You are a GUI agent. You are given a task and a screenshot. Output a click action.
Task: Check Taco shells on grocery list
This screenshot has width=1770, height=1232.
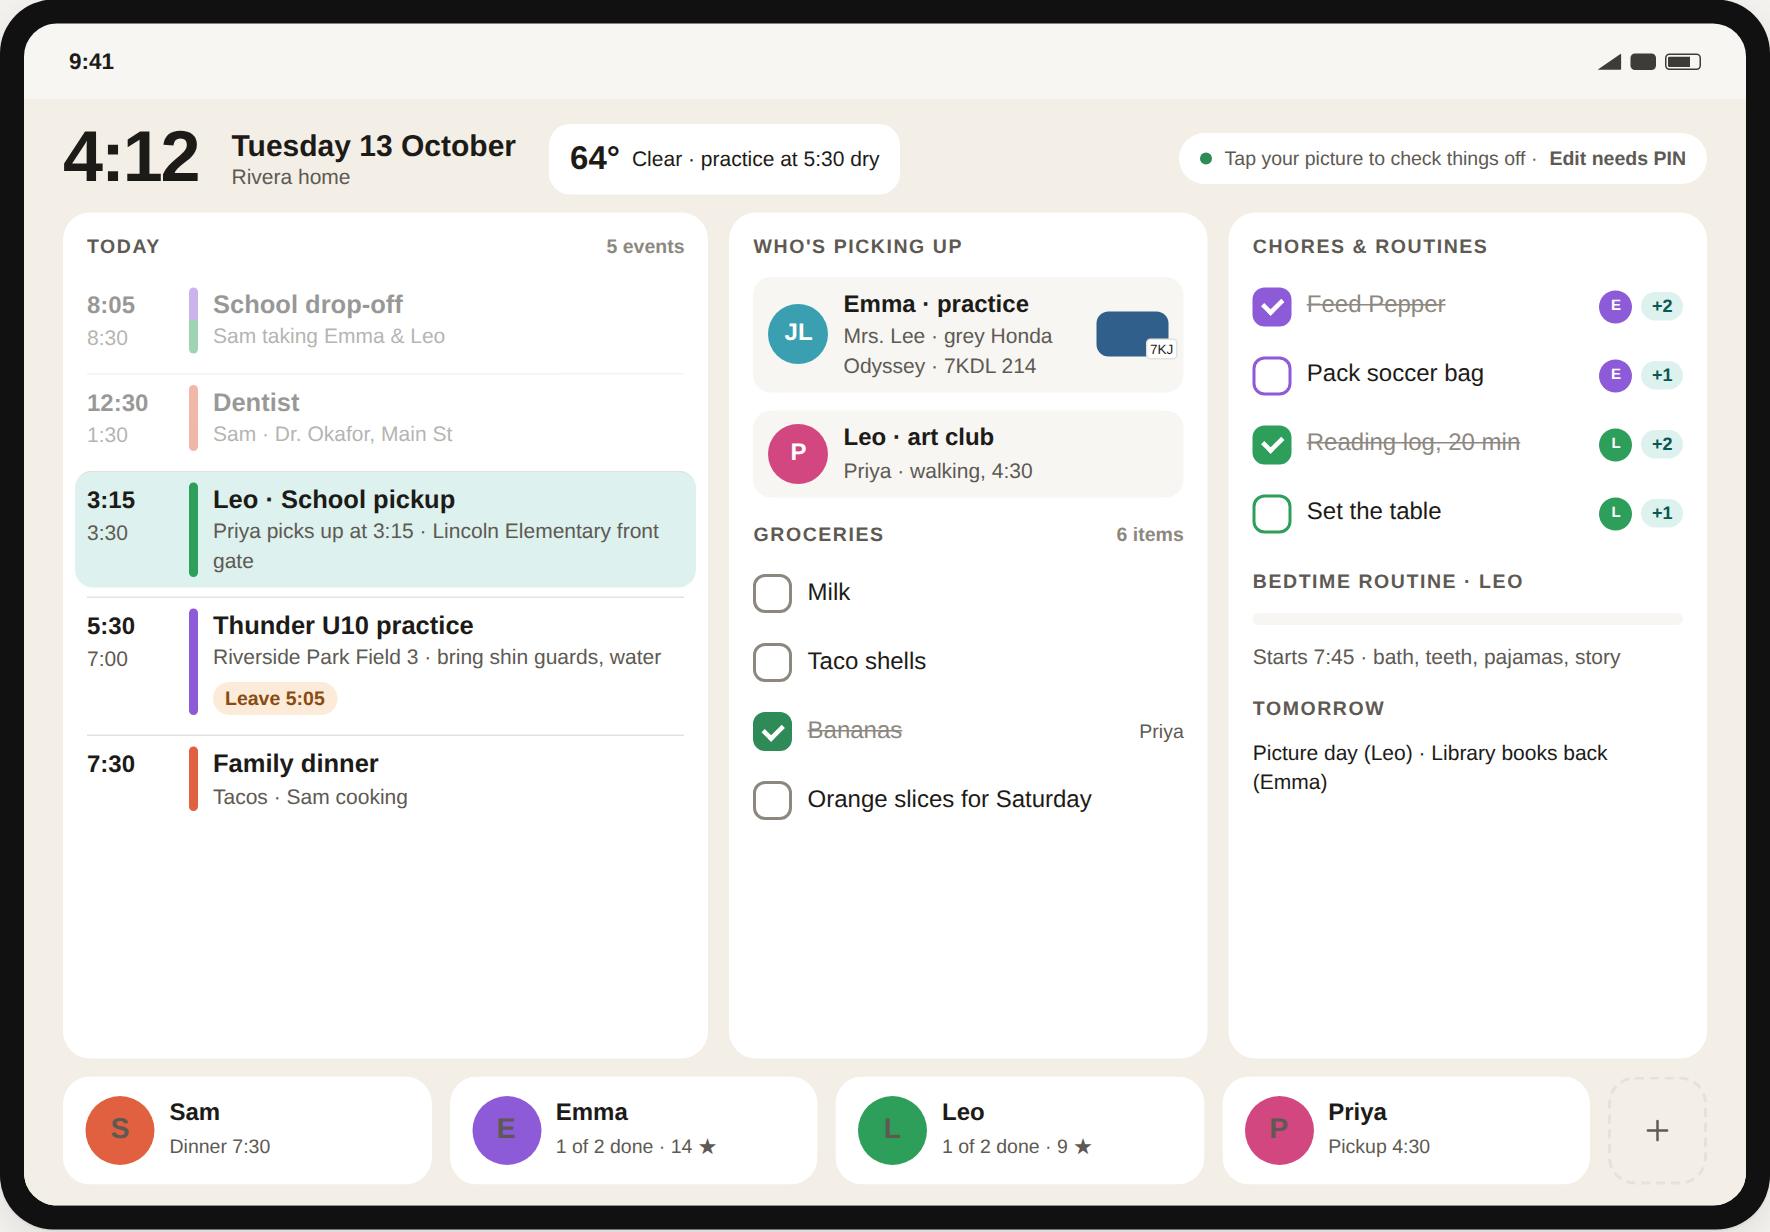tap(772, 662)
